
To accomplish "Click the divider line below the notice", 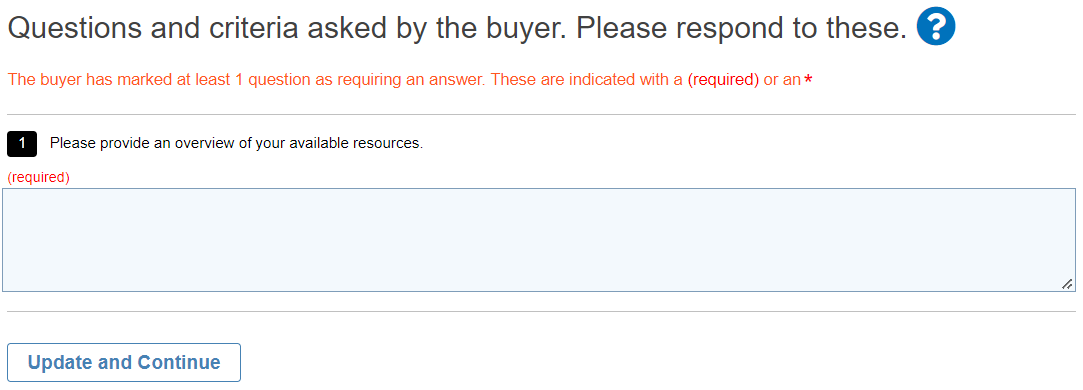I will (542, 115).
